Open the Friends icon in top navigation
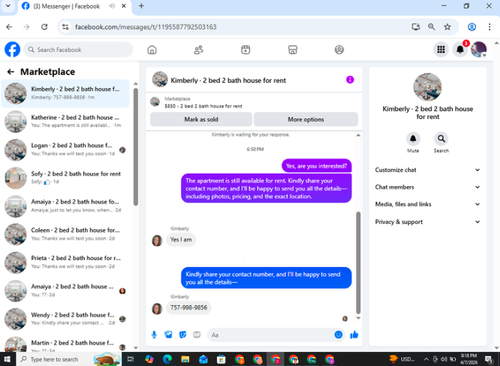Image resolution: width=500 pixels, height=366 pixels. point(199,50)
